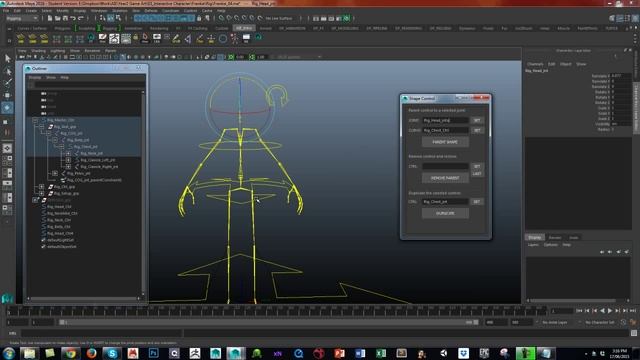Screen dimensions: 640x360
Task: Click the blue circle shelf icon
Action: [222, 39]
